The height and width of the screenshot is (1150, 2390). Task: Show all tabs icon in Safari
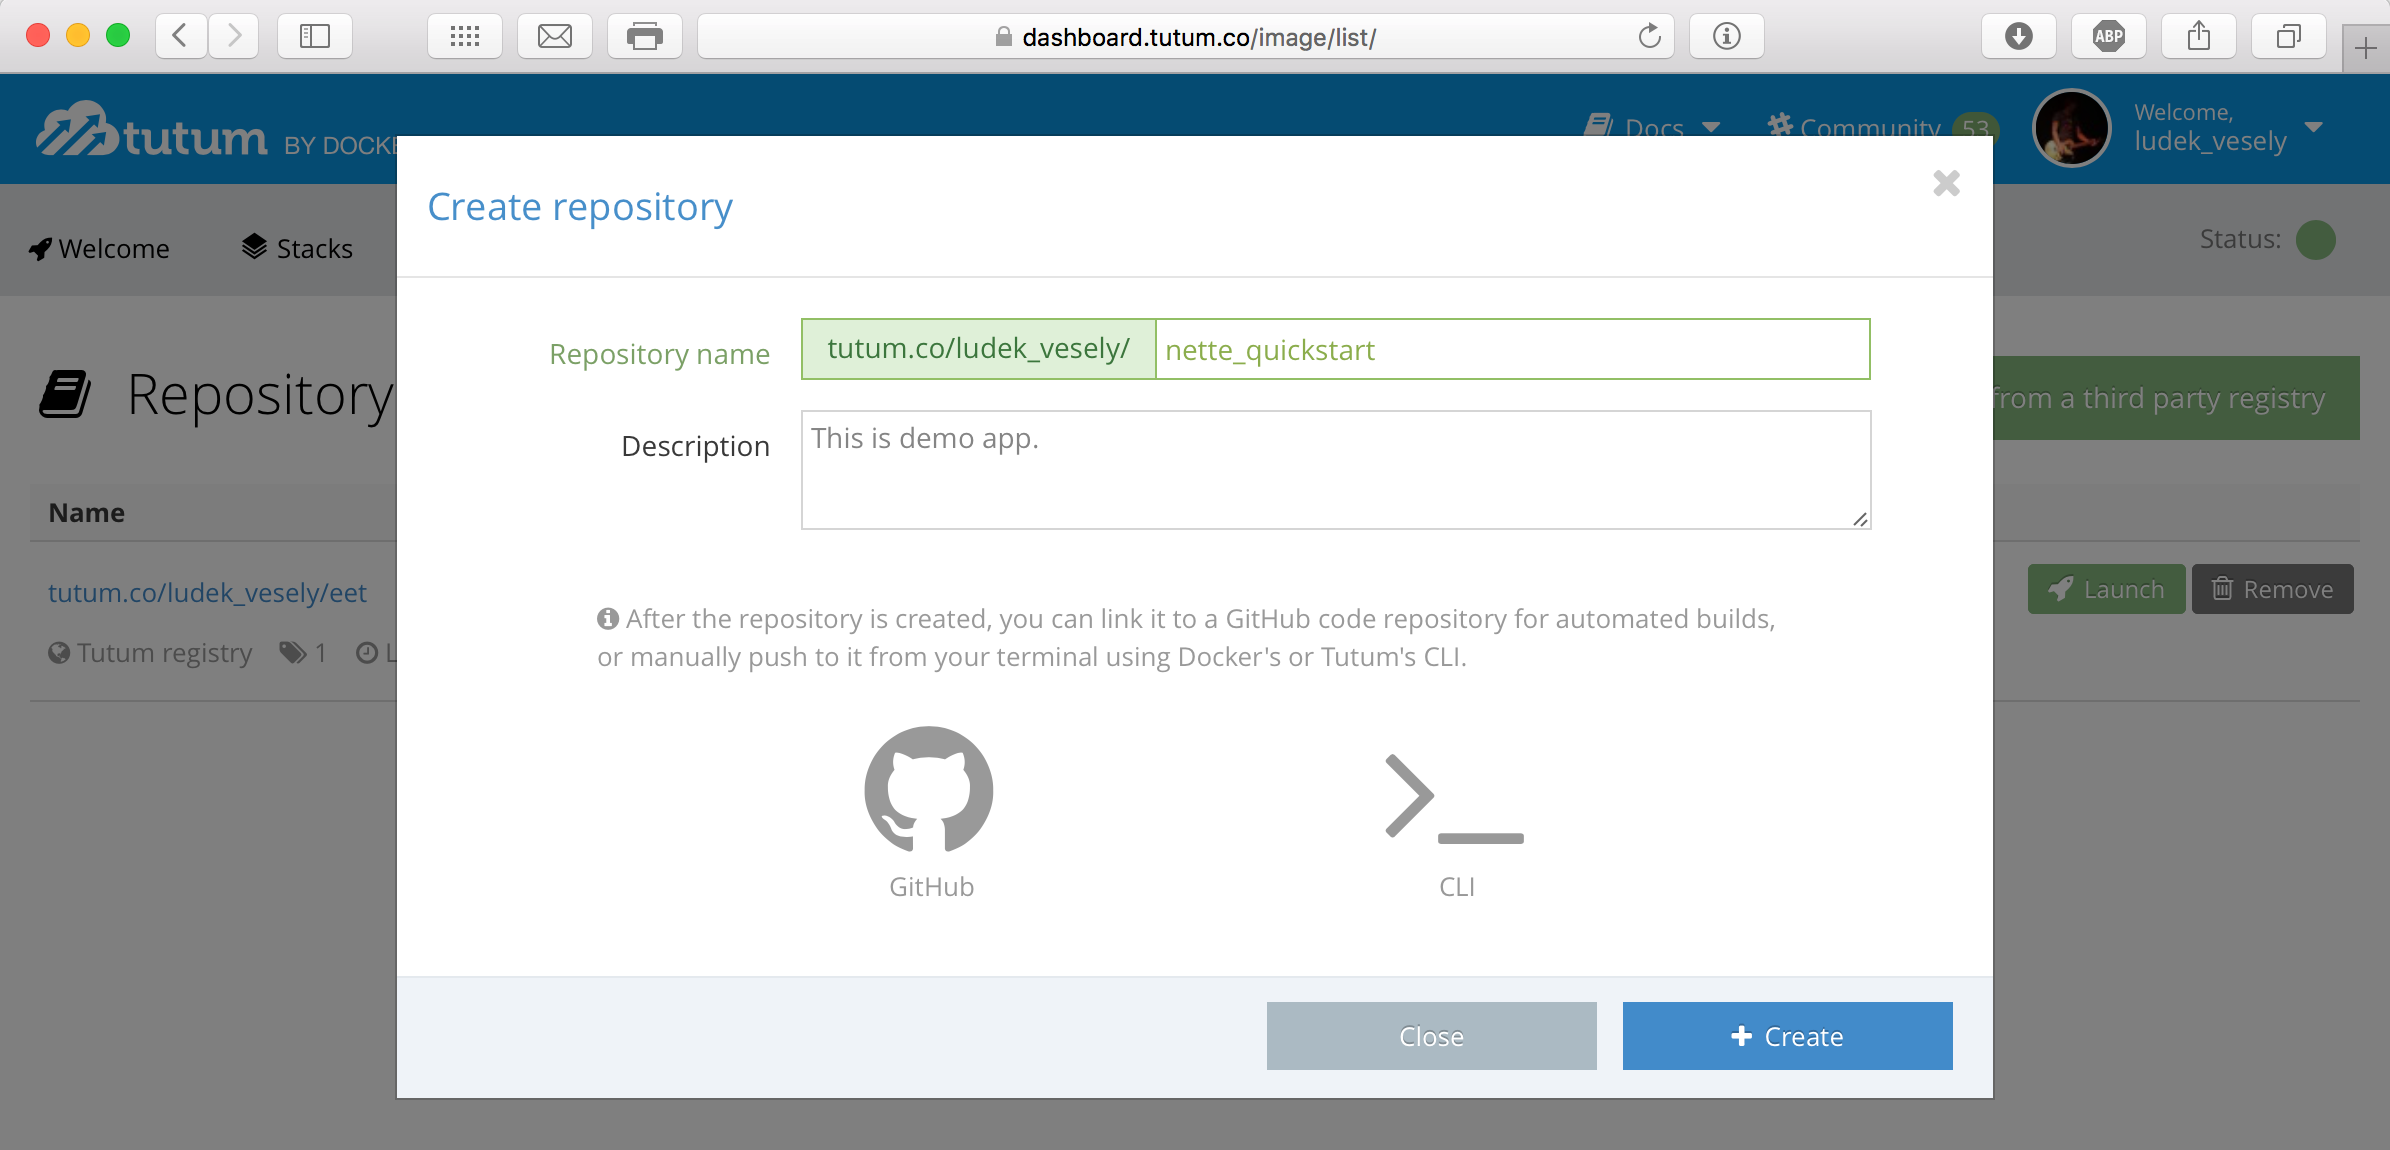[x=2289, y=37]
